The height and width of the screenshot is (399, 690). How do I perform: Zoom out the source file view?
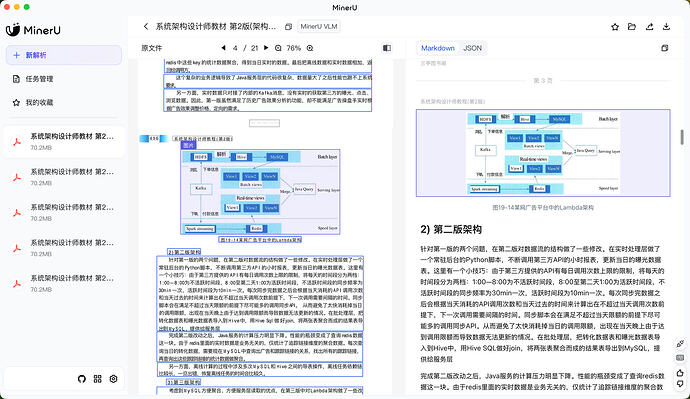point(278,48)
